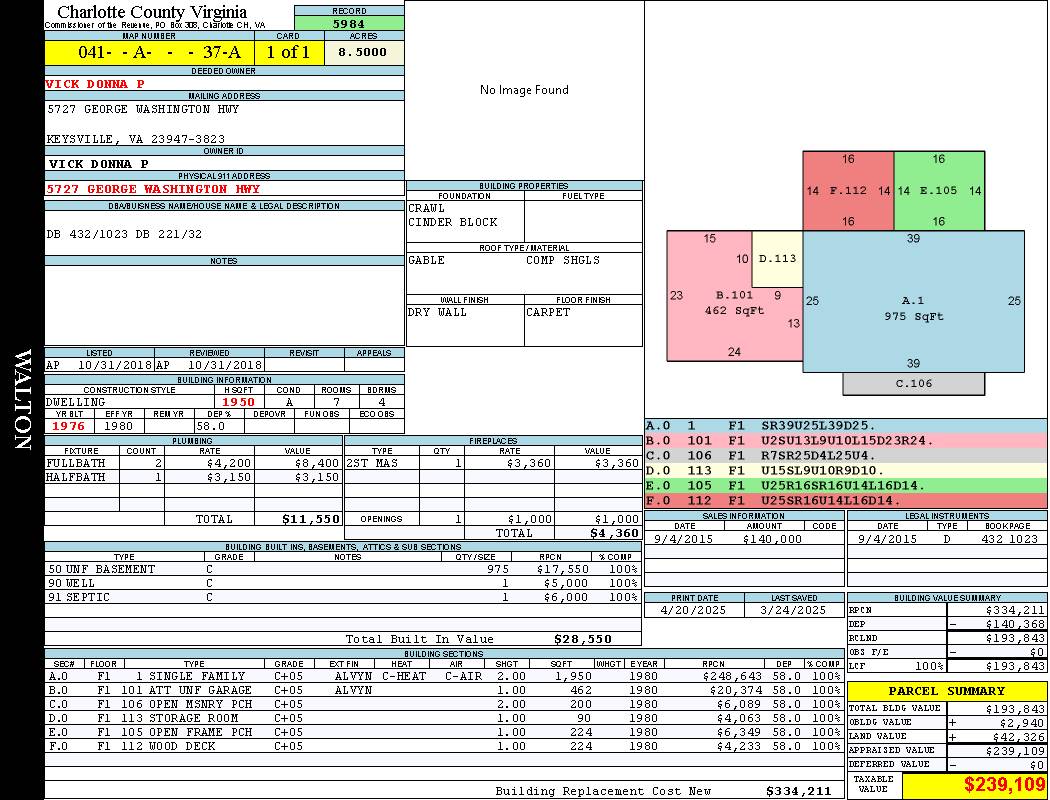The image size is (1050, 800).
Task: Select the gray C.106 porch strip
Action: tap(913, 384)
